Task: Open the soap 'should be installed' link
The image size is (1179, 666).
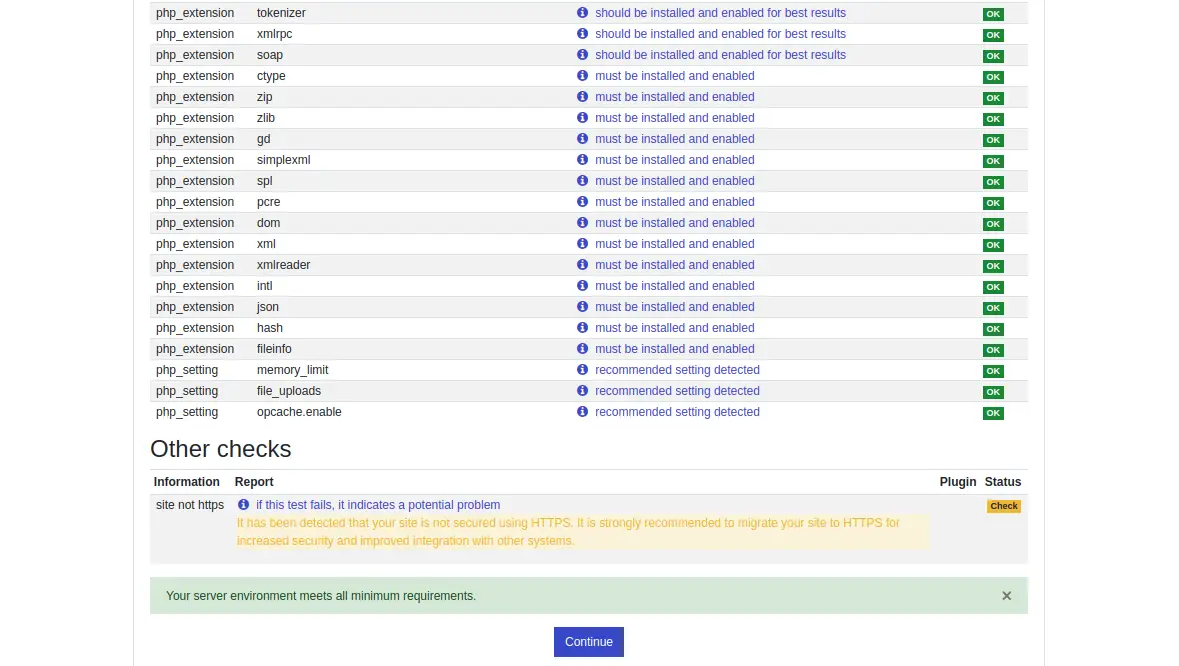Action: point(720,55)
